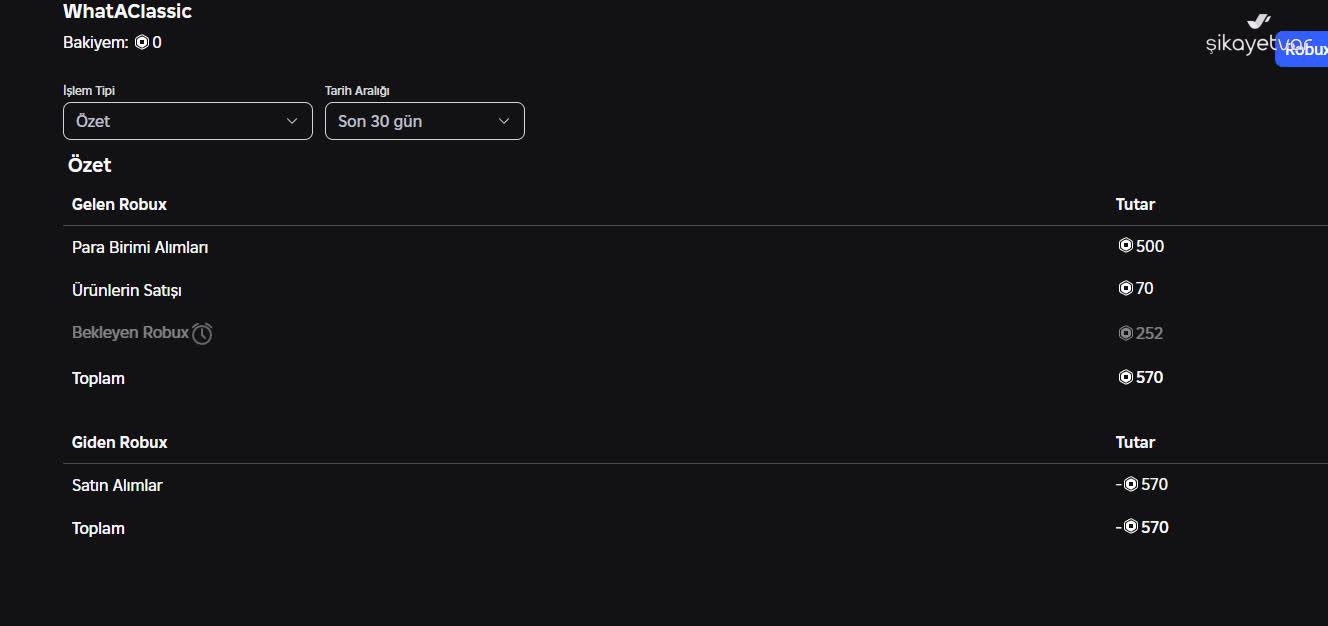Image resolution: width=1328 pixels, height=626 pixels.
Task: Click the Robux icon next to Toplam 570
Action: pos(1127,377)
